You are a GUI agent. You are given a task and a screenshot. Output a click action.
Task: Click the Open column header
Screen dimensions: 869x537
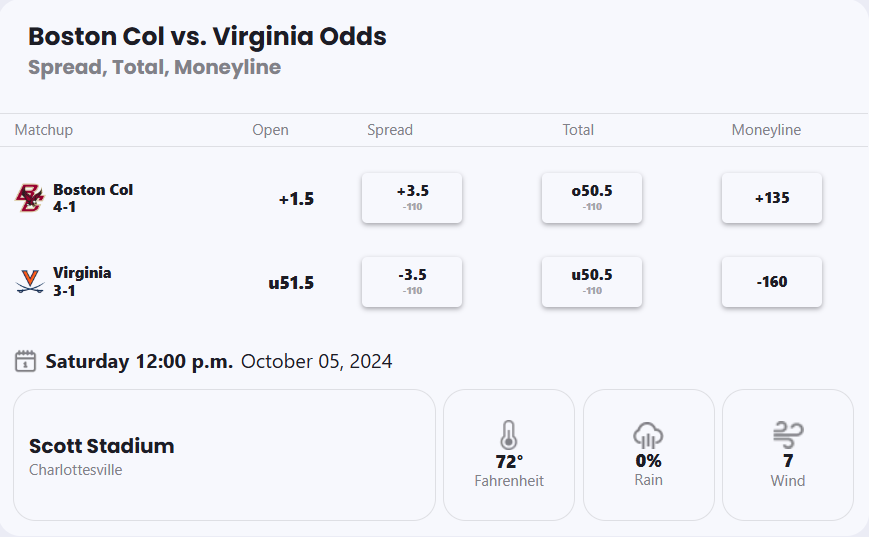click(270, 130)
